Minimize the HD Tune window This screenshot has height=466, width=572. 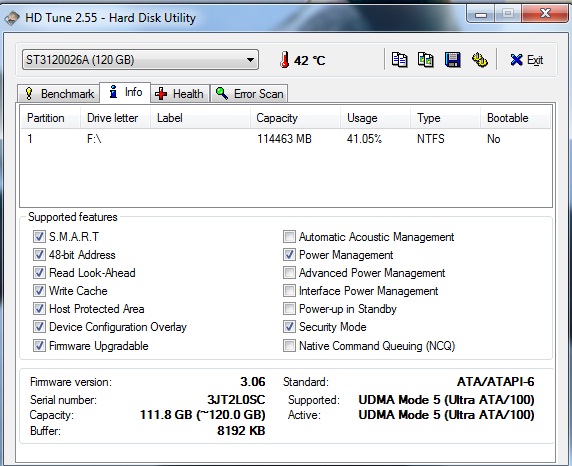pyautogui.click(x=481, y=15)
